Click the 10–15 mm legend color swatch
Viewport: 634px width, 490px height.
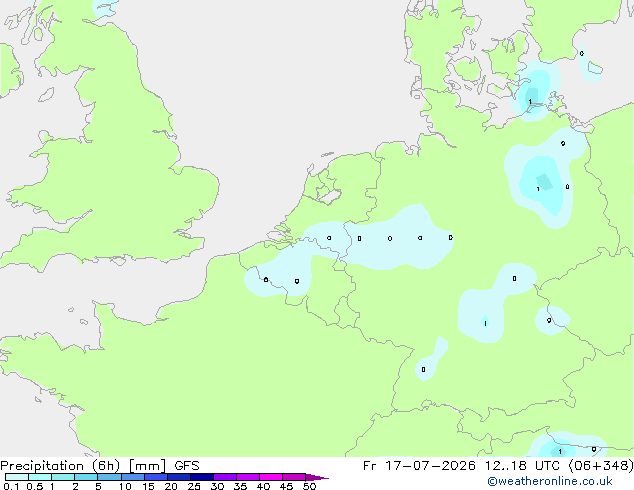coord(133,477)
